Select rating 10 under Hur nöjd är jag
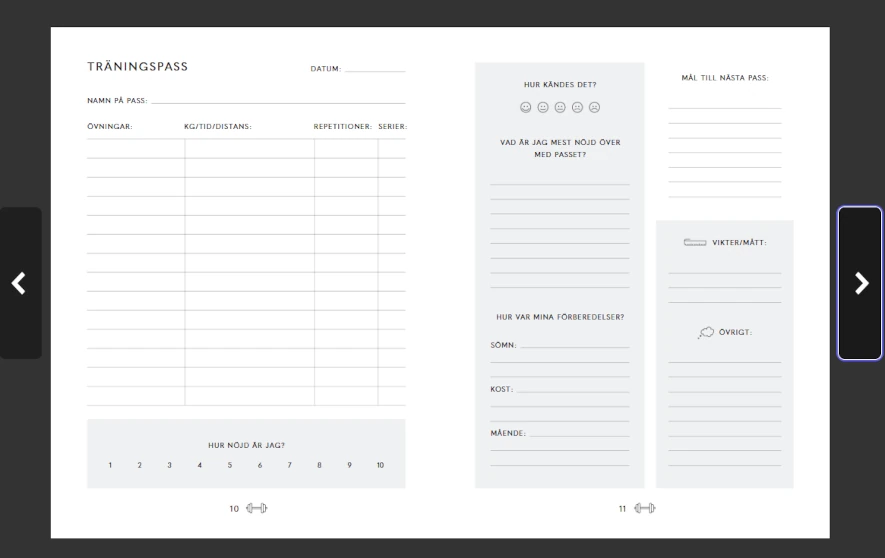 click(x=380, y=465)
